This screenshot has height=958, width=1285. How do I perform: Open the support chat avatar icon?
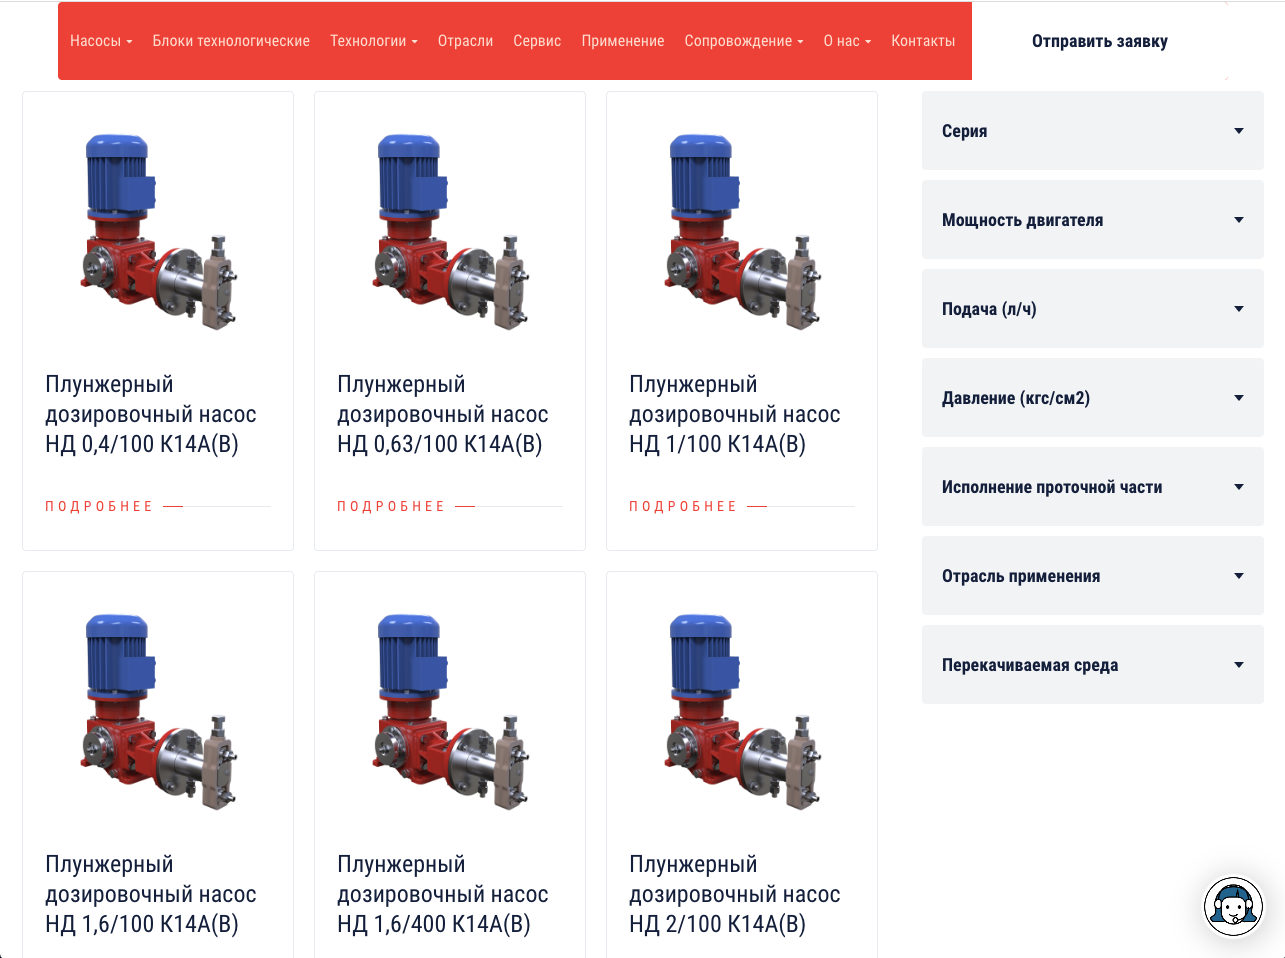click(1232, 906)
